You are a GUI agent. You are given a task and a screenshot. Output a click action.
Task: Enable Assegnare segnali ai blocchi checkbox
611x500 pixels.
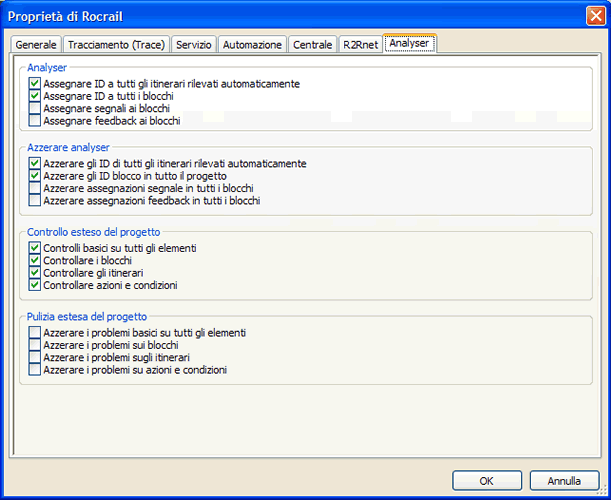point(35,108)
